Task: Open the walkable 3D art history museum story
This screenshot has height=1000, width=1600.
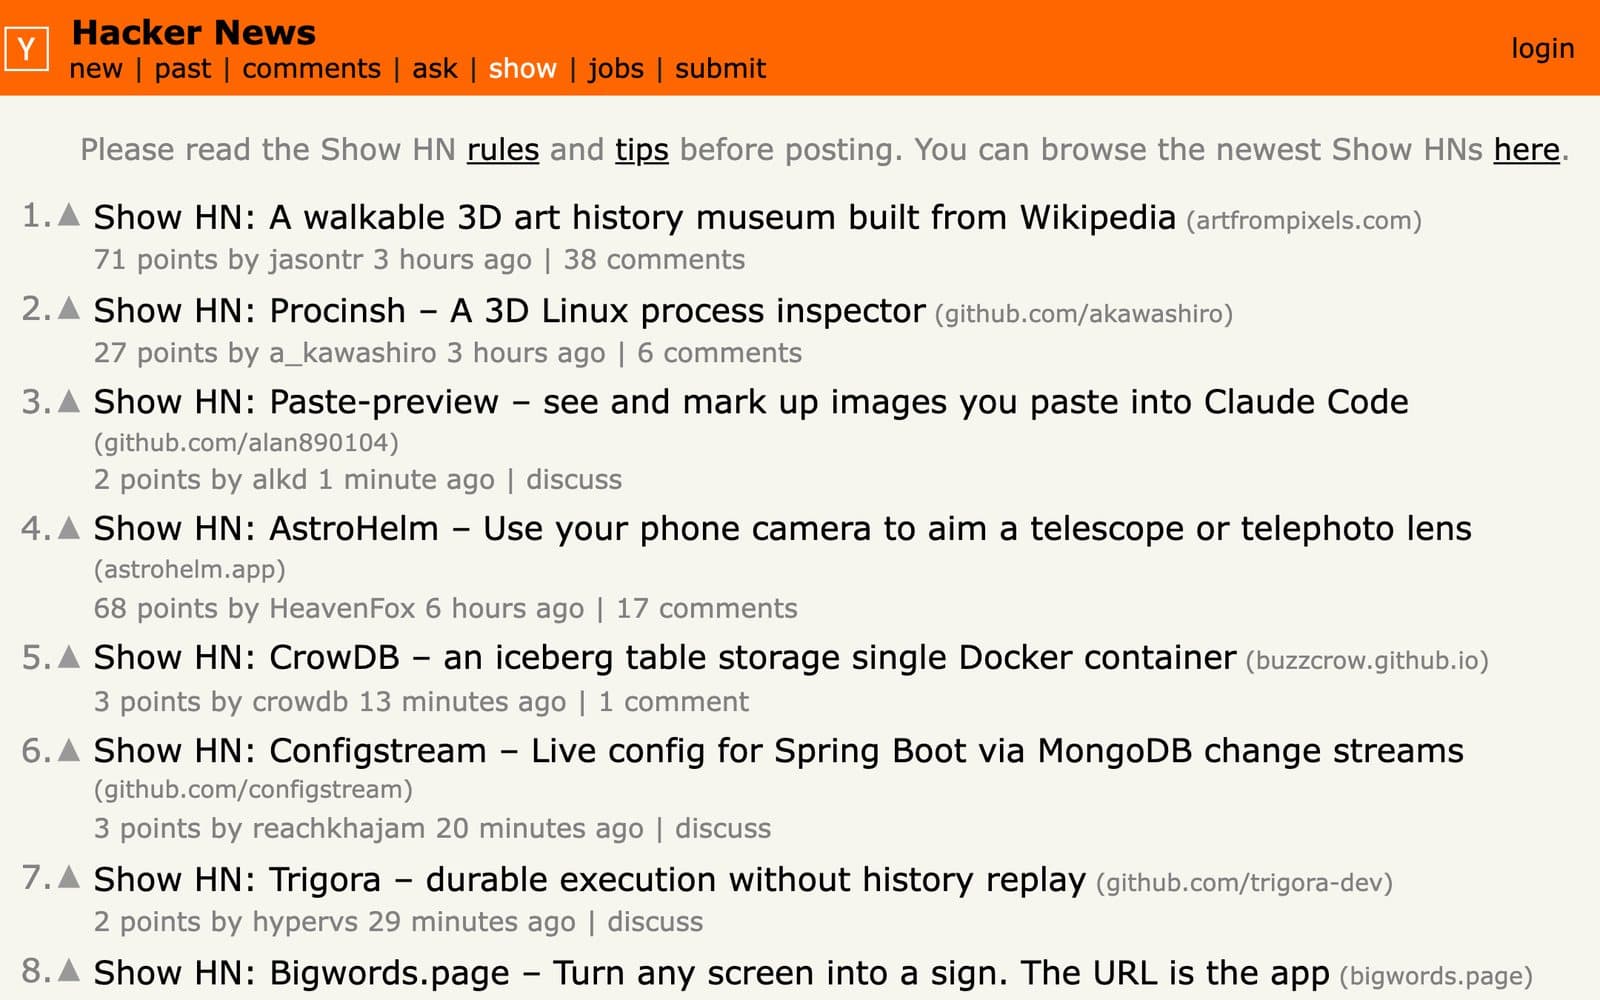Action: [x=634, y=217]
